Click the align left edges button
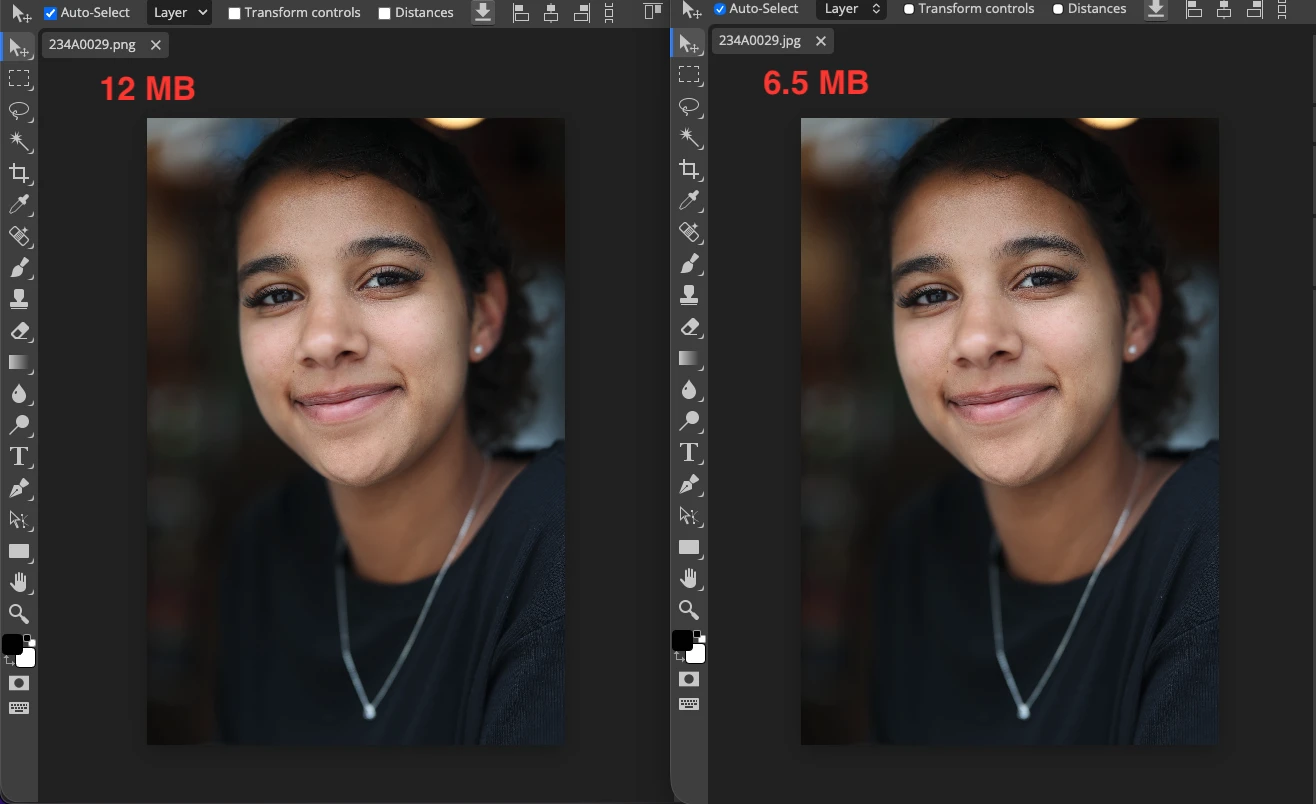 click(x=520, y=13)
